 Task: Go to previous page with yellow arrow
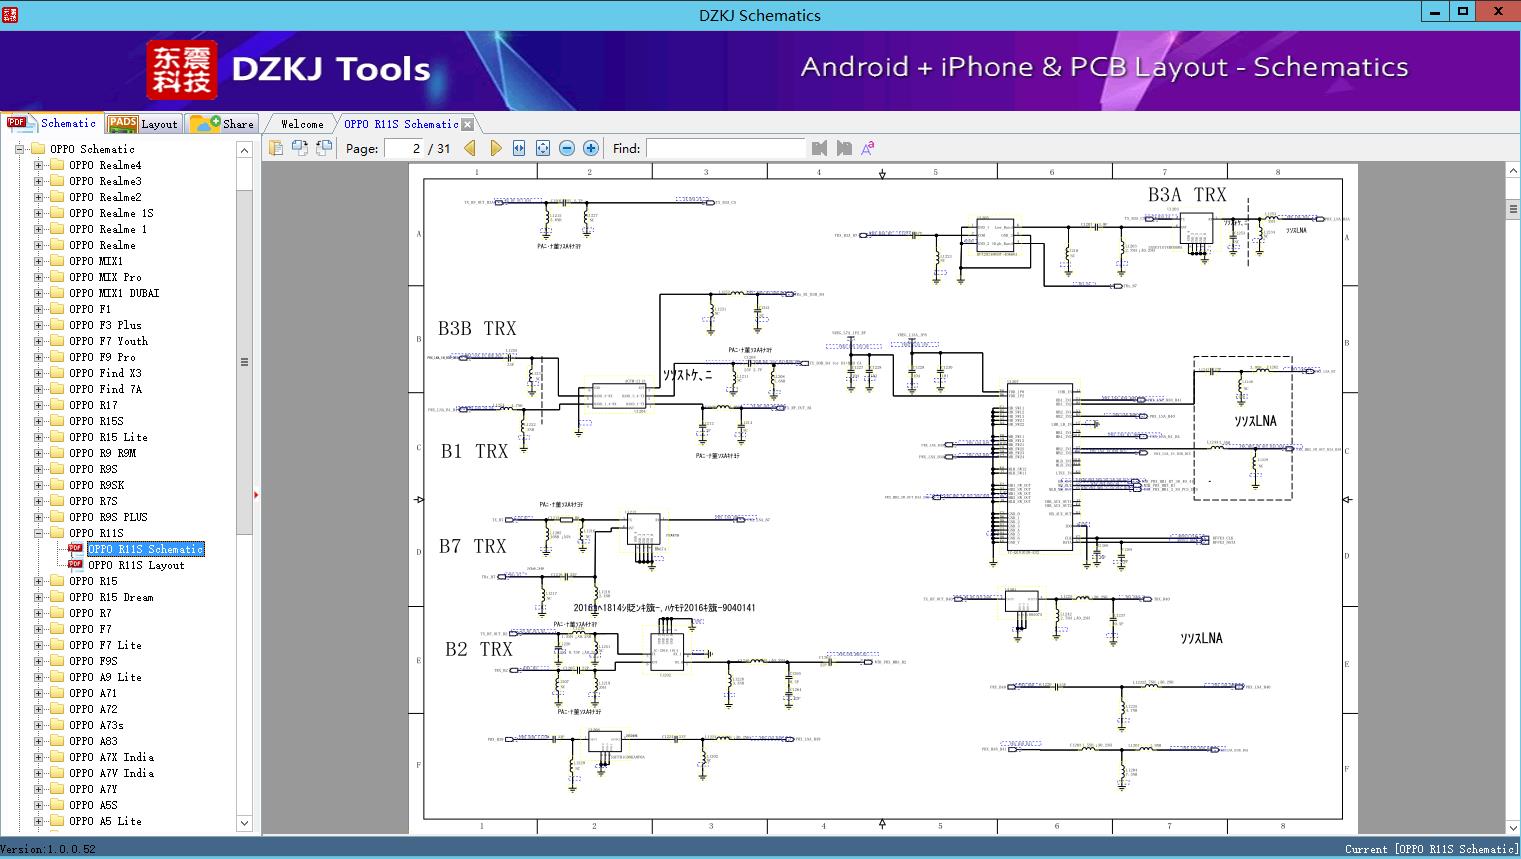(470, 147)
